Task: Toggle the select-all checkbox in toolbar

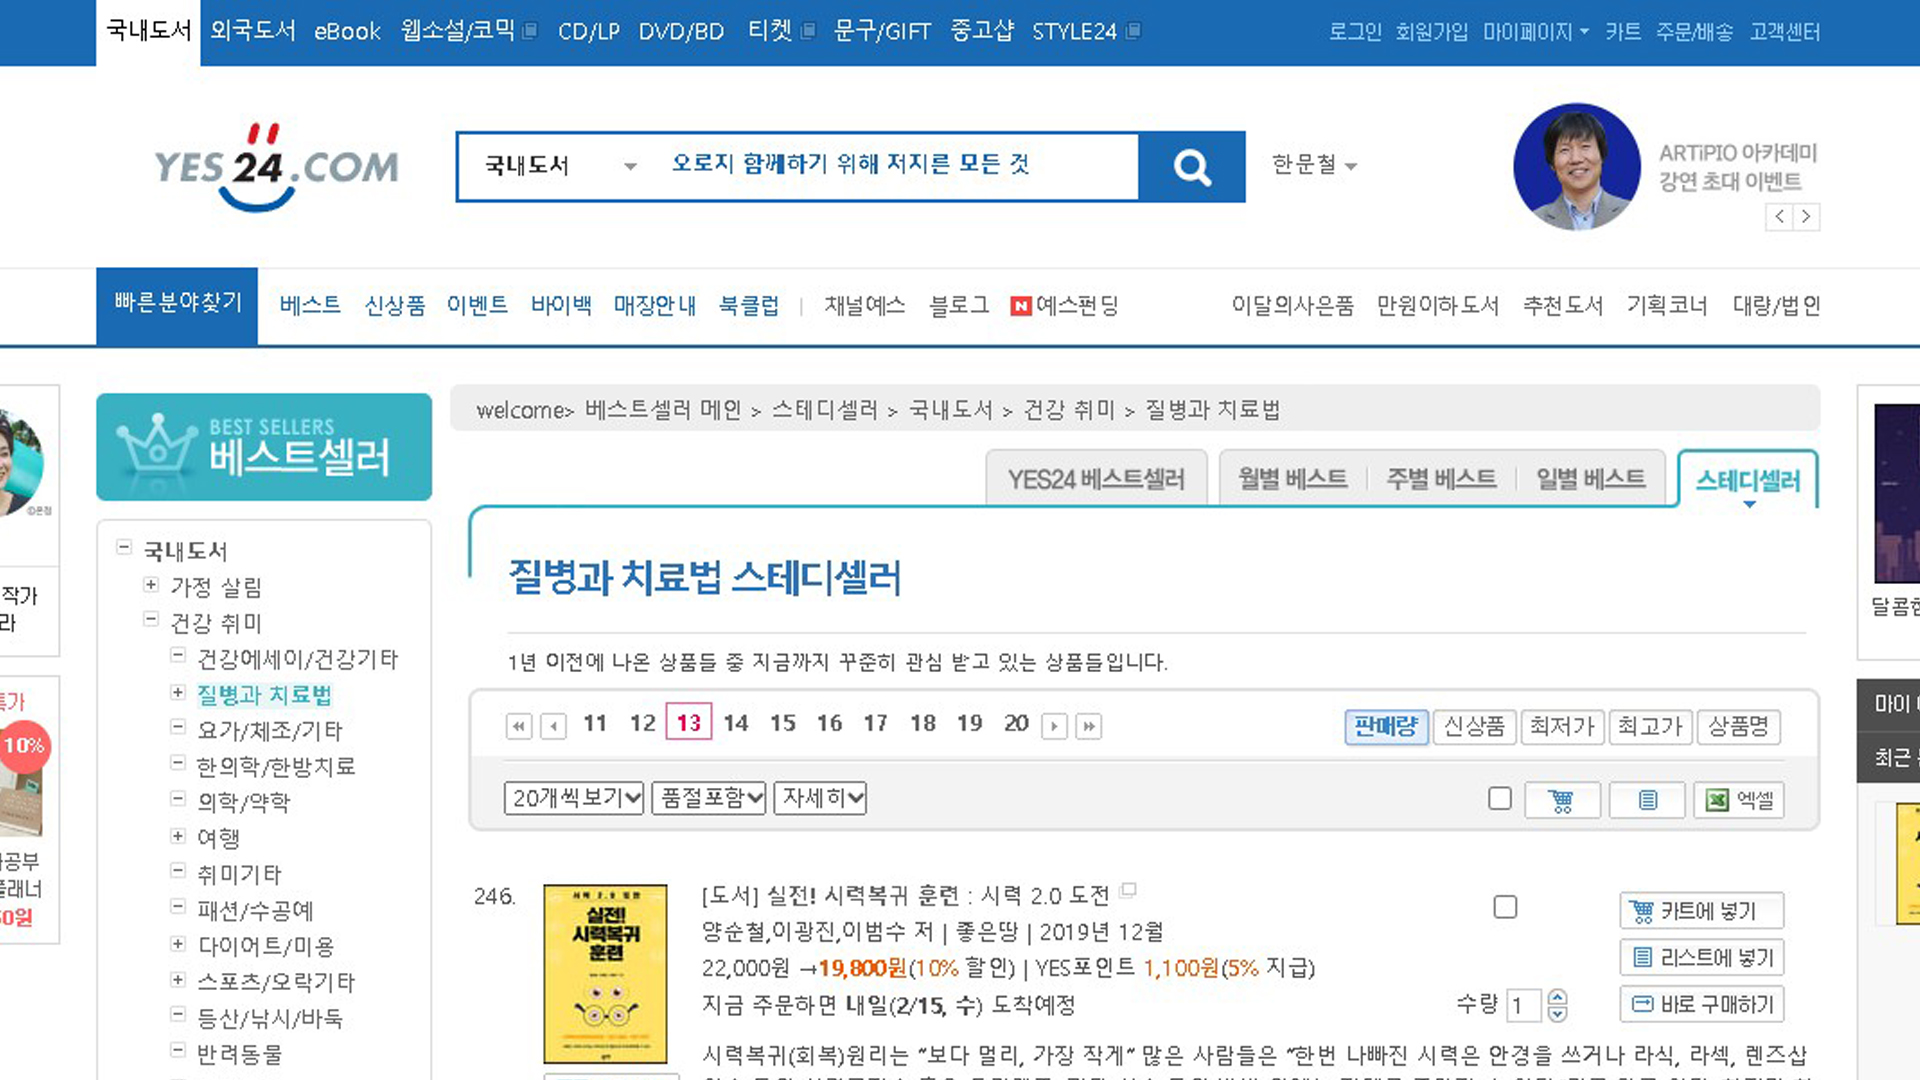Action: click(1499, 798)
